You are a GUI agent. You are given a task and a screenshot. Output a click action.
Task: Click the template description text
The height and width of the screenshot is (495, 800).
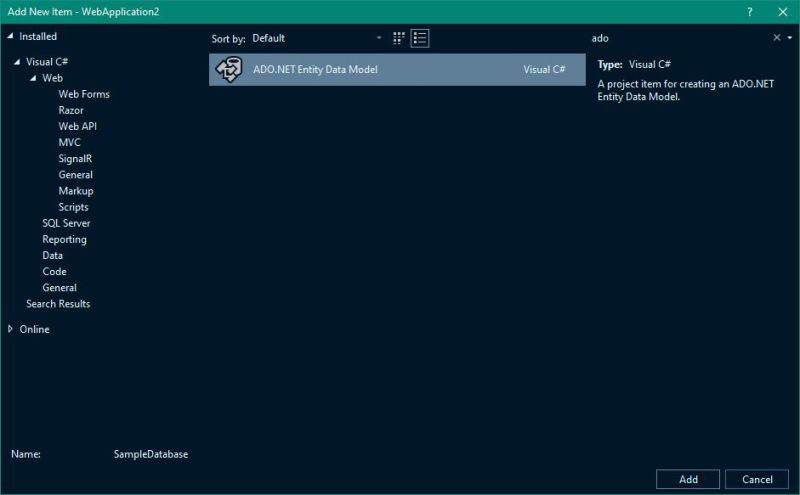tap(686, 90)
